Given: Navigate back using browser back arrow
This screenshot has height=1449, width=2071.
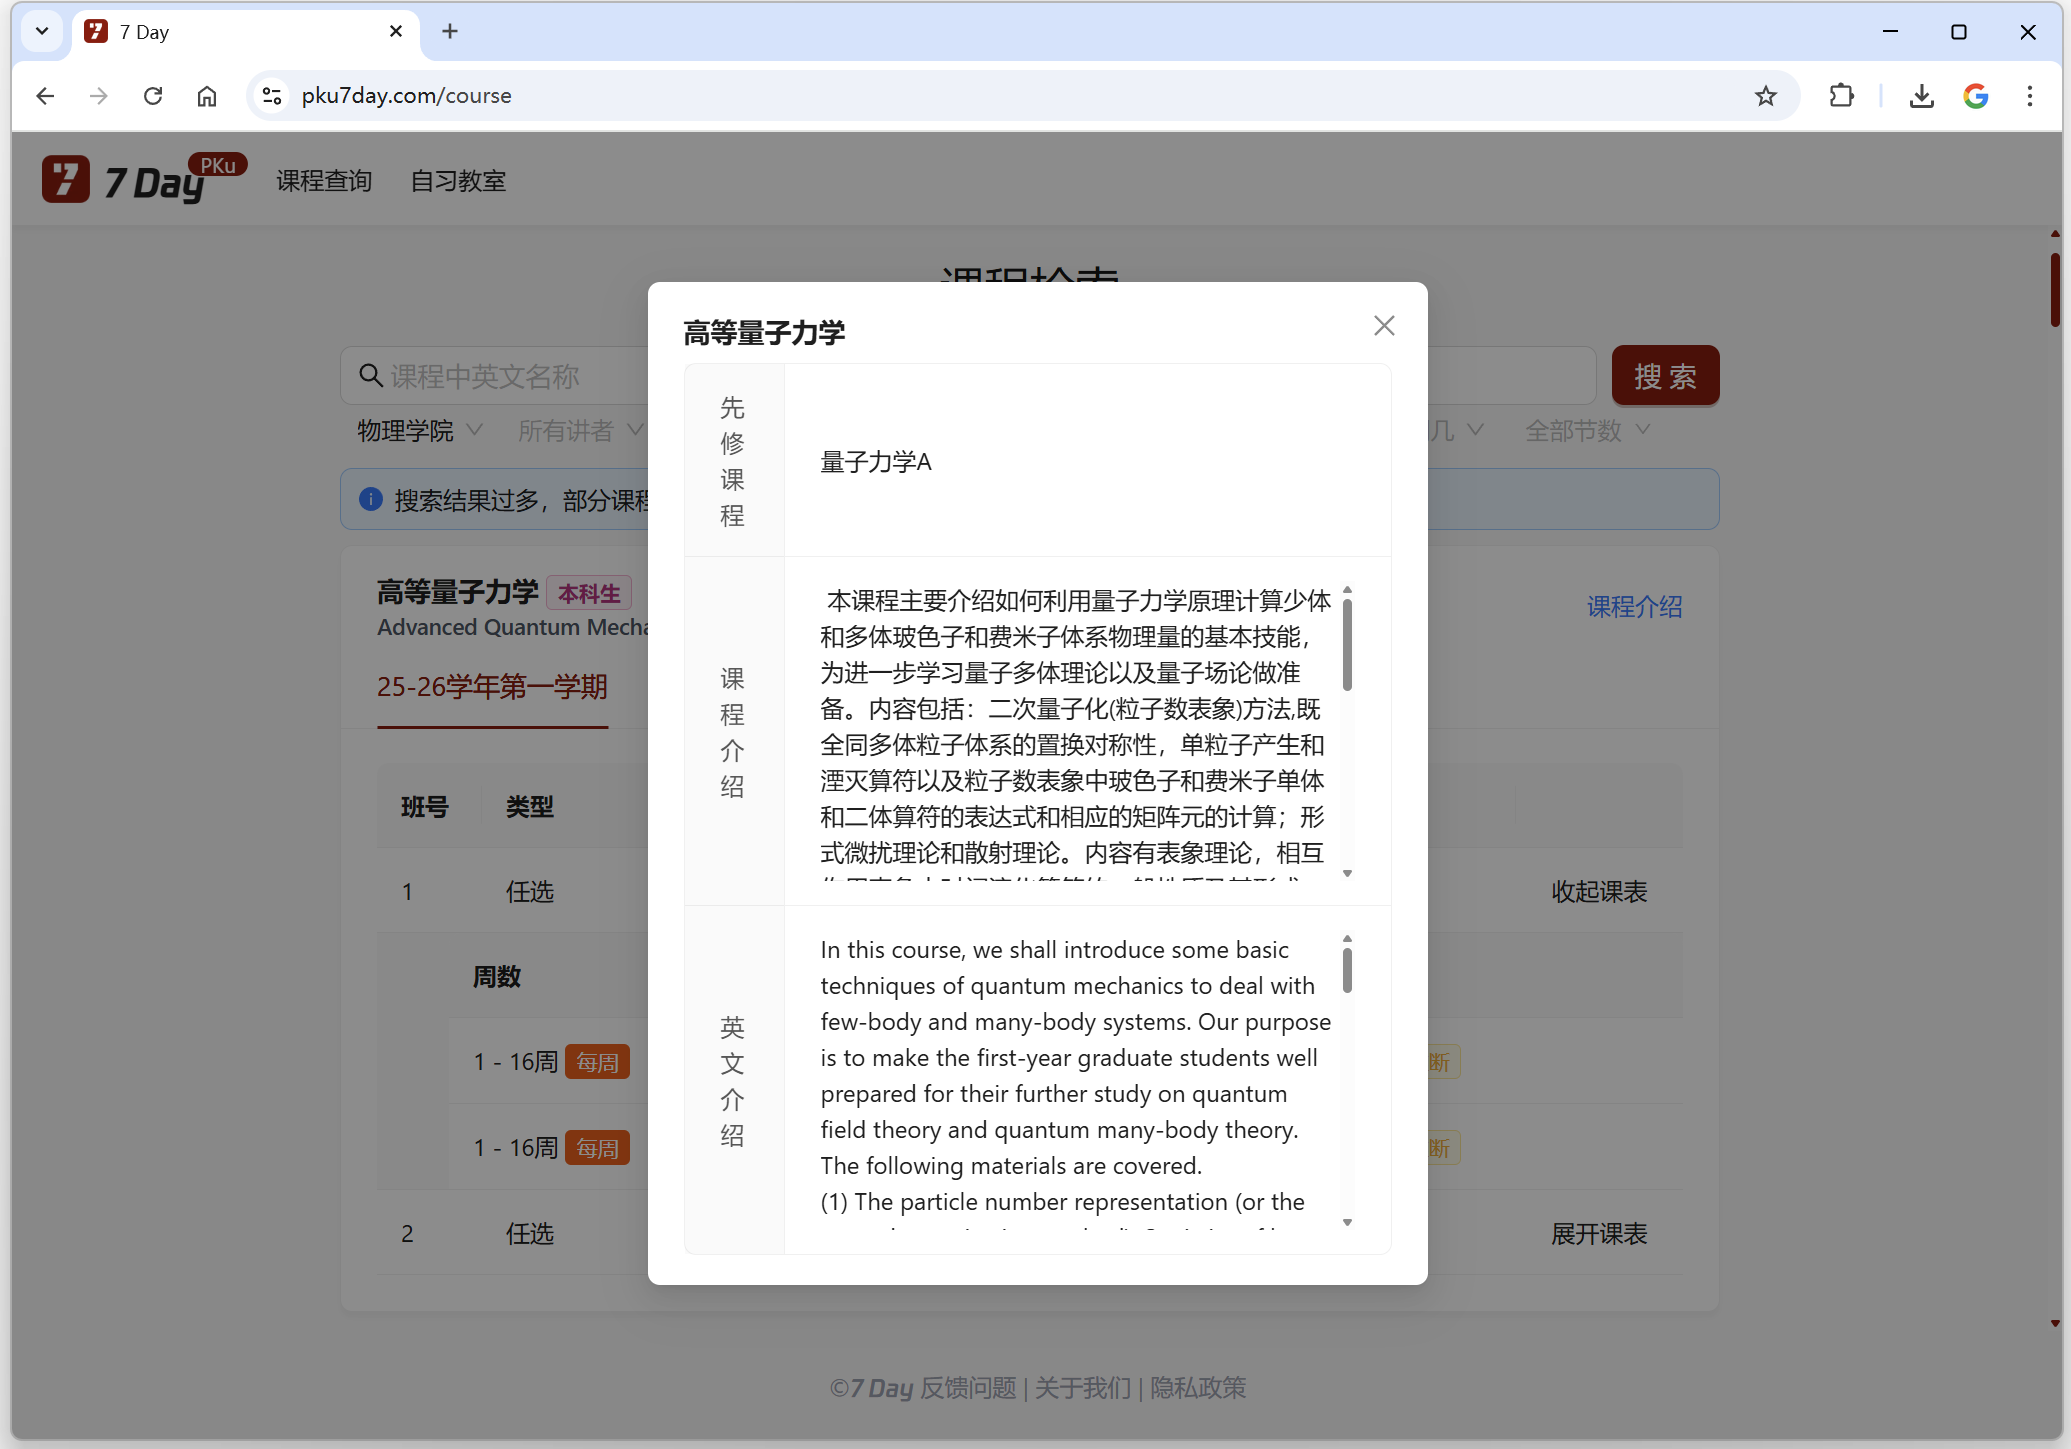Looking at the screenshot, I should (x=45, y=95).
